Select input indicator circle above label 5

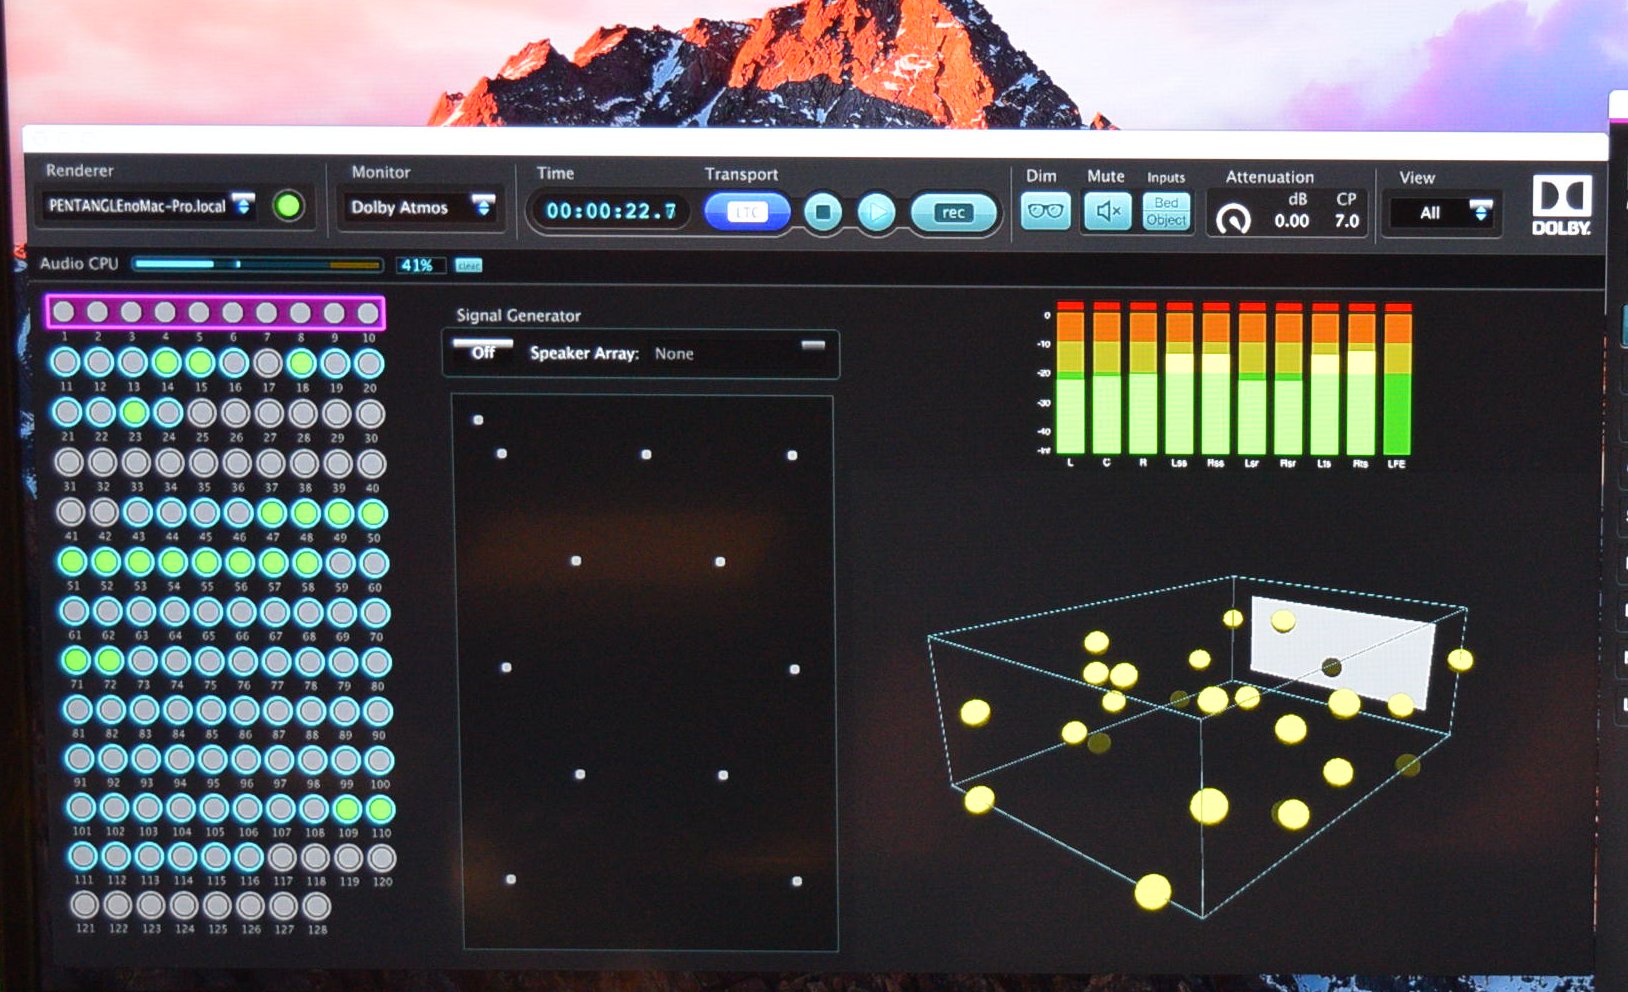click(x=198, y=312)
